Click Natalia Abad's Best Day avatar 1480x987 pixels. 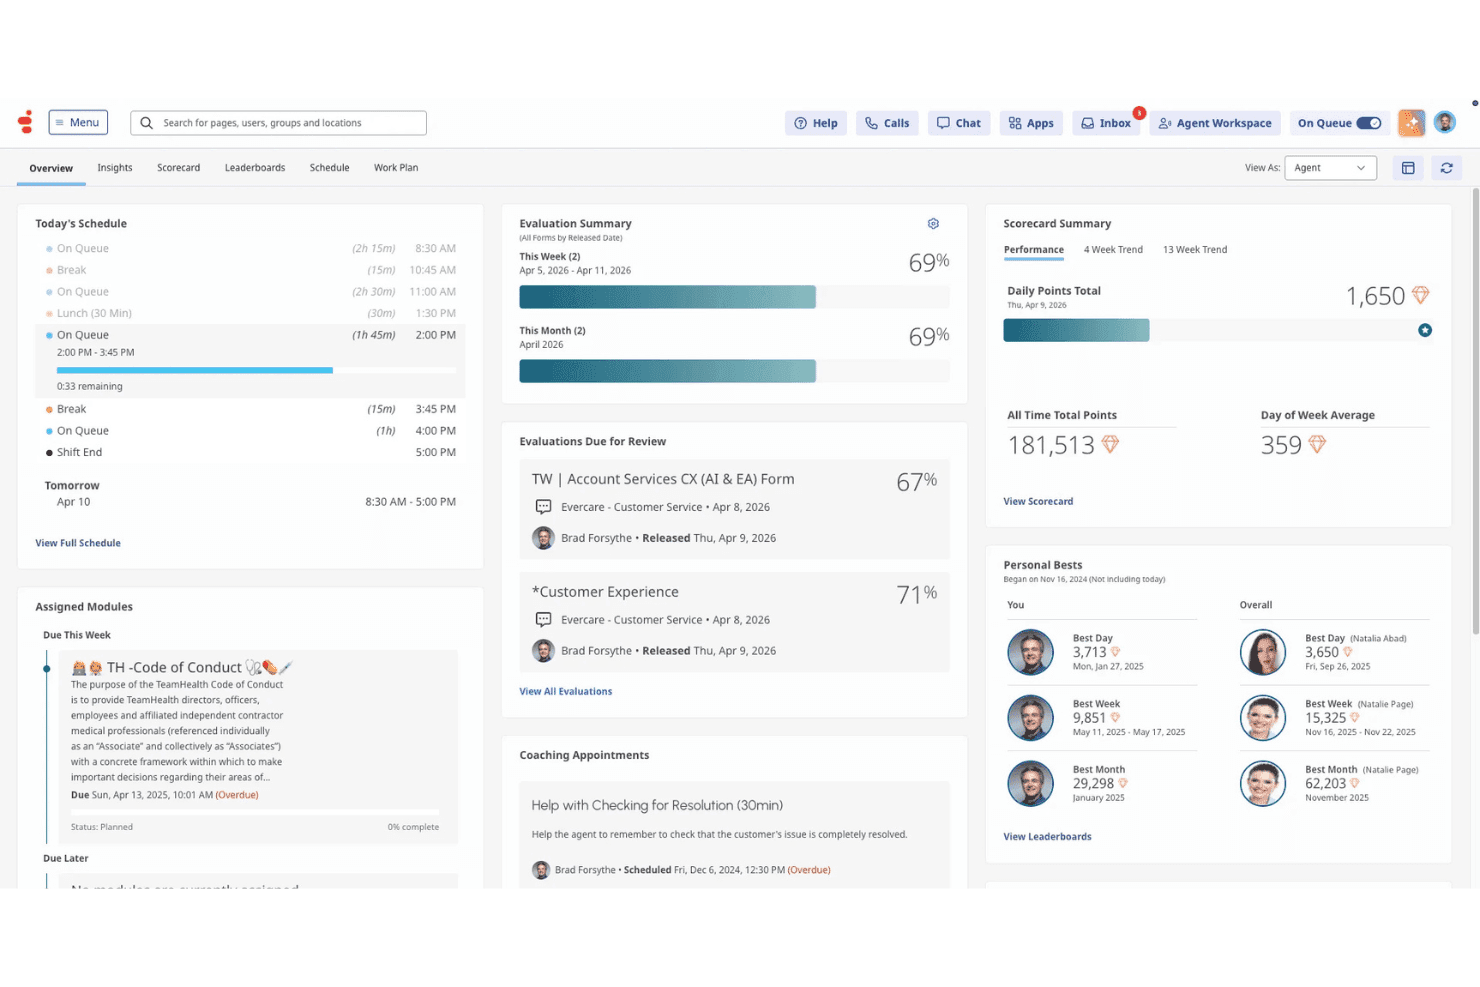click(1263, 652)
